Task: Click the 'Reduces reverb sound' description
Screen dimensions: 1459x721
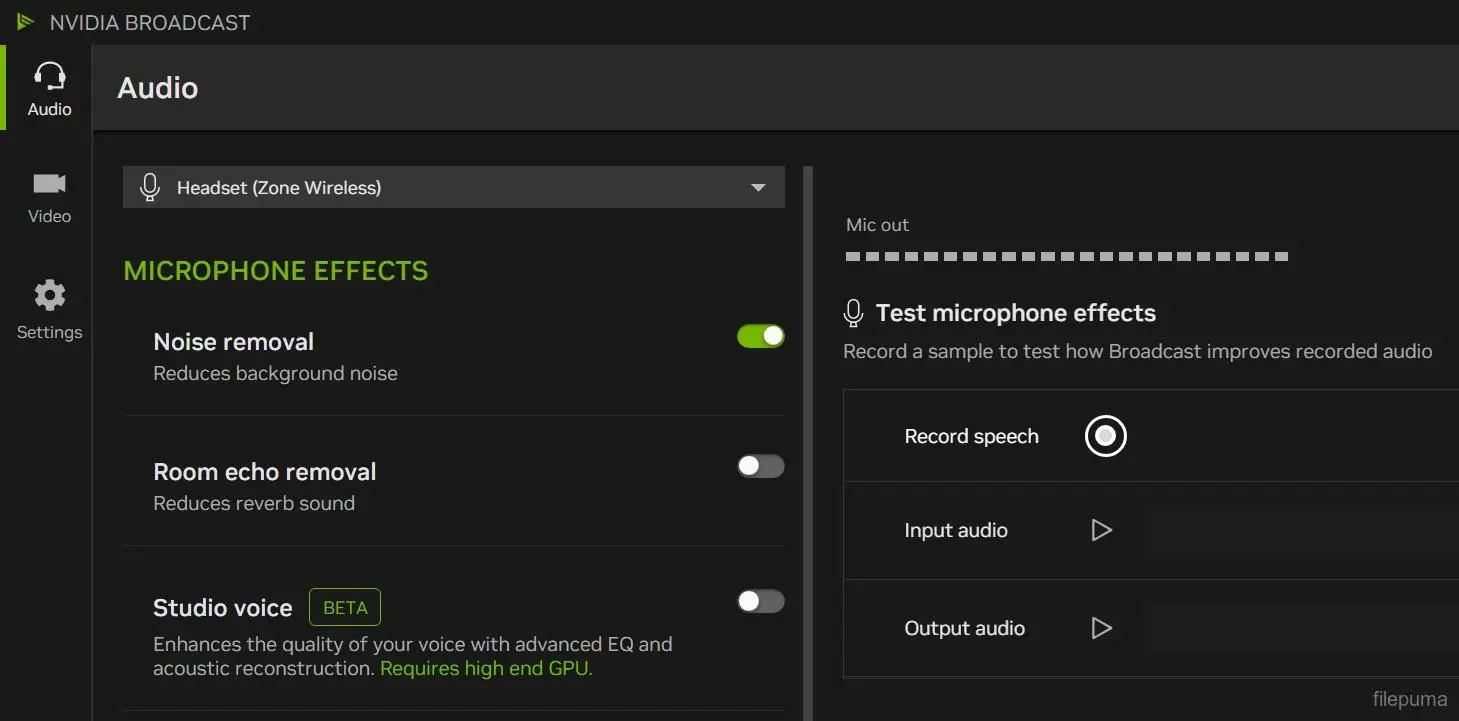Action: (x=254, y=504)
